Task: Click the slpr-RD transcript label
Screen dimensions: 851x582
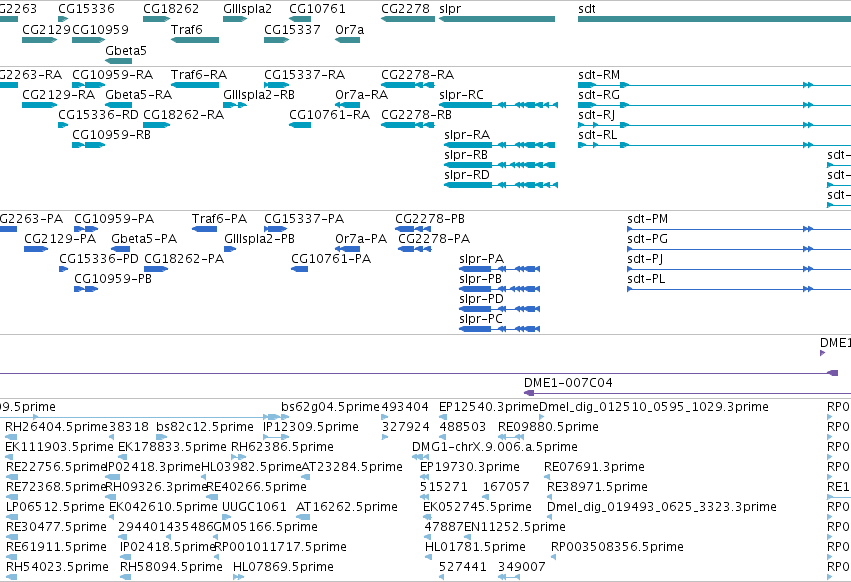Action: click(x=467, y=175)
